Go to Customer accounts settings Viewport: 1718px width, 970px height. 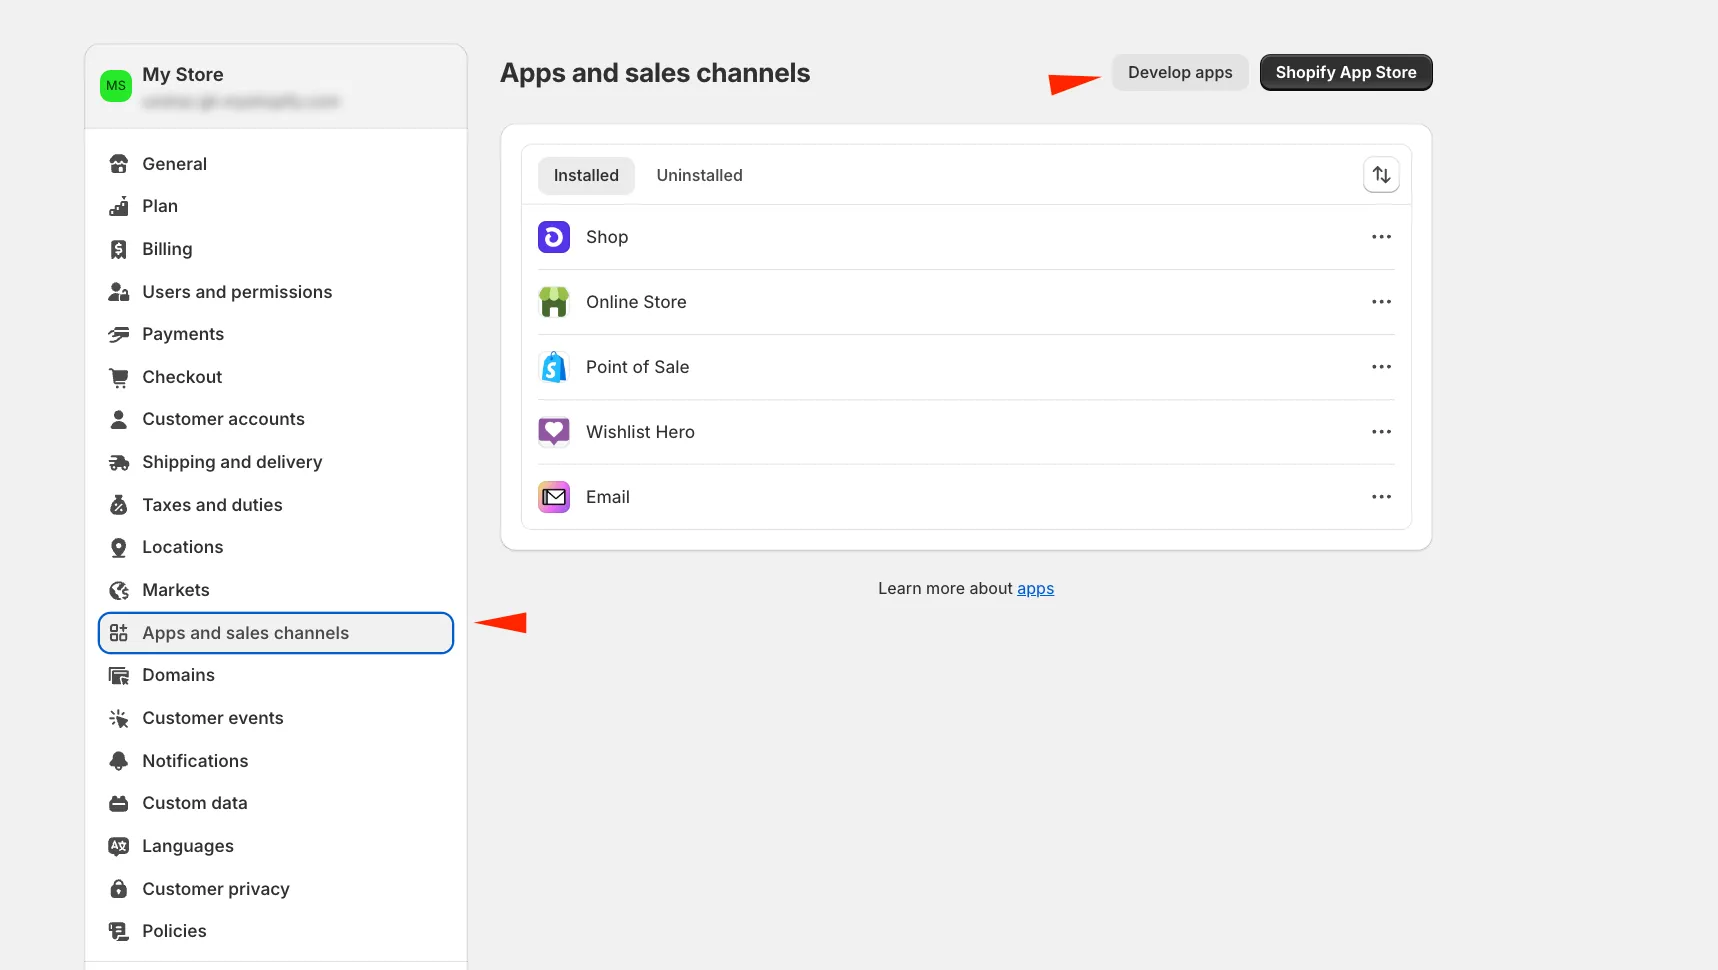[276, 419]
